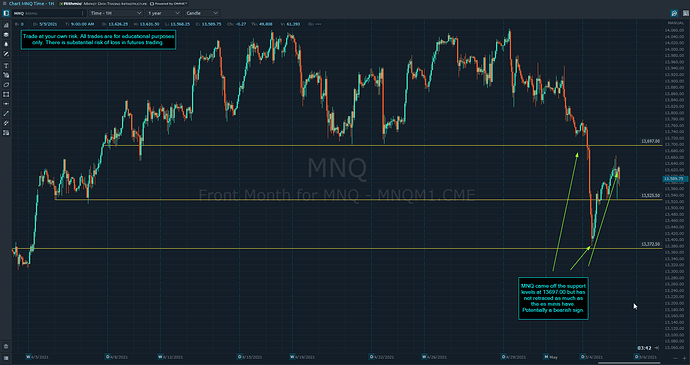The height and width of the screenshot is (365, 690).
Task: Click the current price 13,589.75 tag
Action: point(674,179)
